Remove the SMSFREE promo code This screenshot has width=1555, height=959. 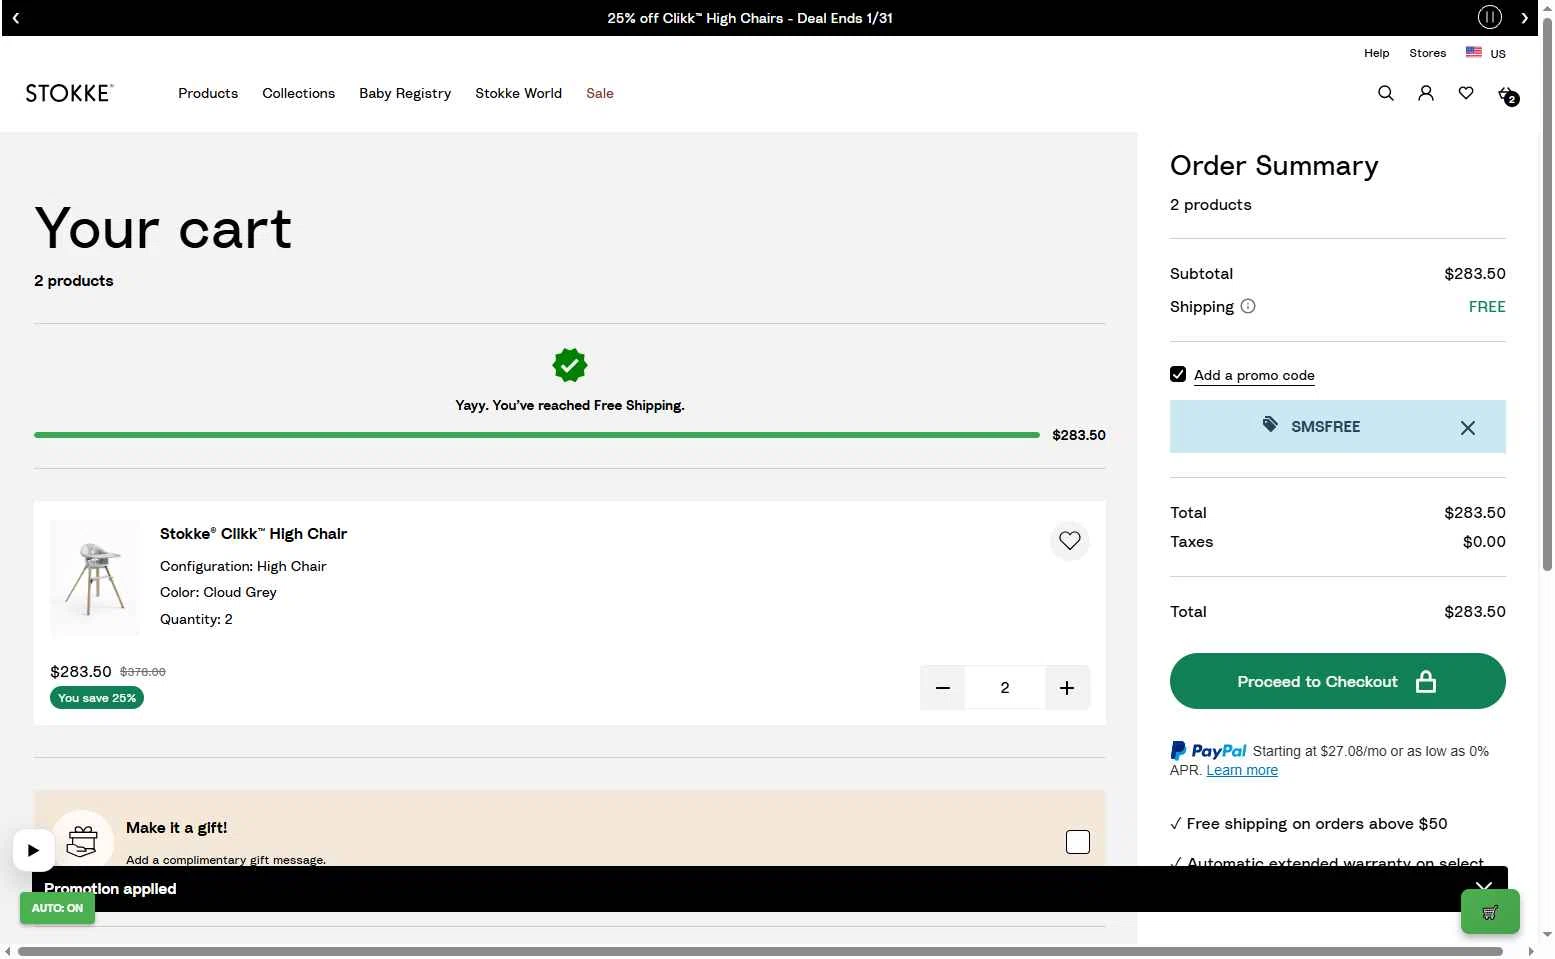(1467, 428)
